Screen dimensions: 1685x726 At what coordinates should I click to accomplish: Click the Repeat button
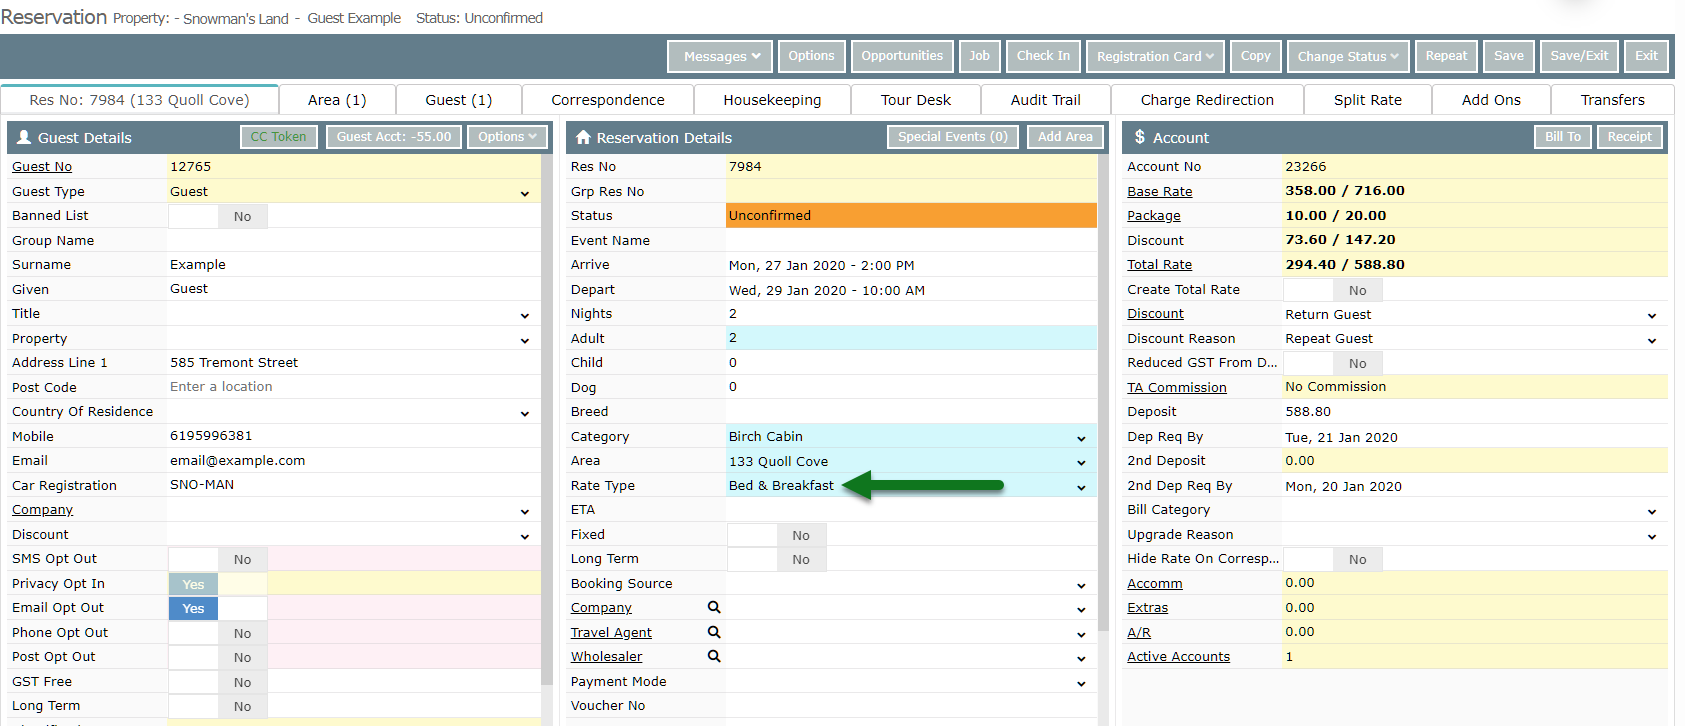[1446, 56]
